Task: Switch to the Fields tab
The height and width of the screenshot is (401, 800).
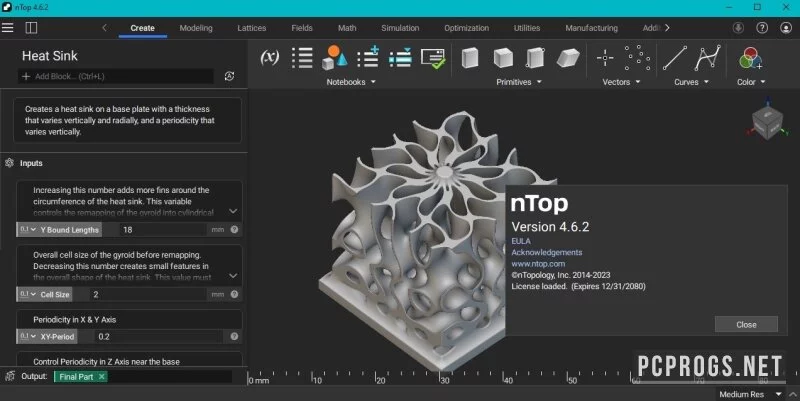Action: coord(302,28)
